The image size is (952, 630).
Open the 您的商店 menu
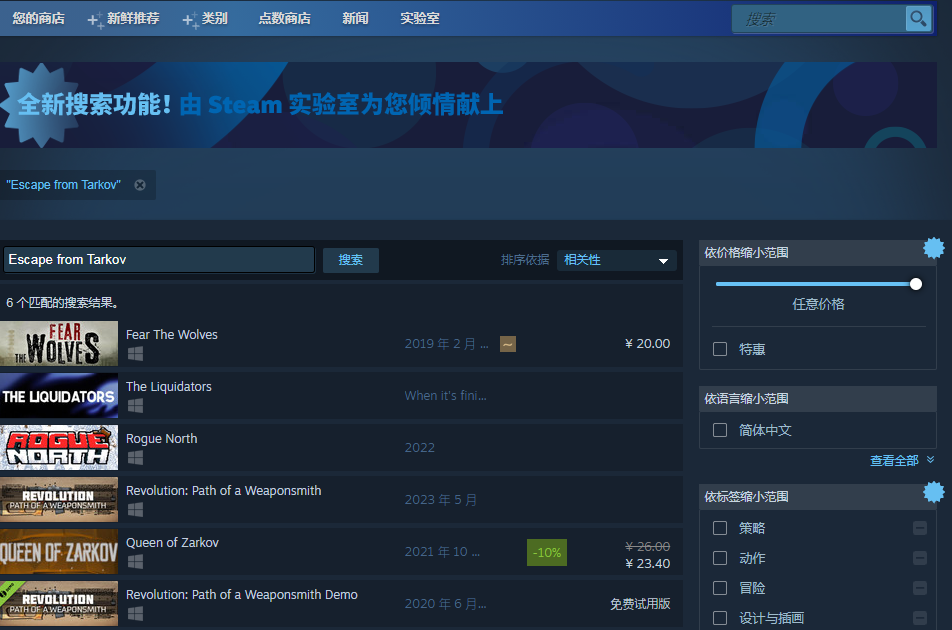pyautogui.click(x=38, y=18)
